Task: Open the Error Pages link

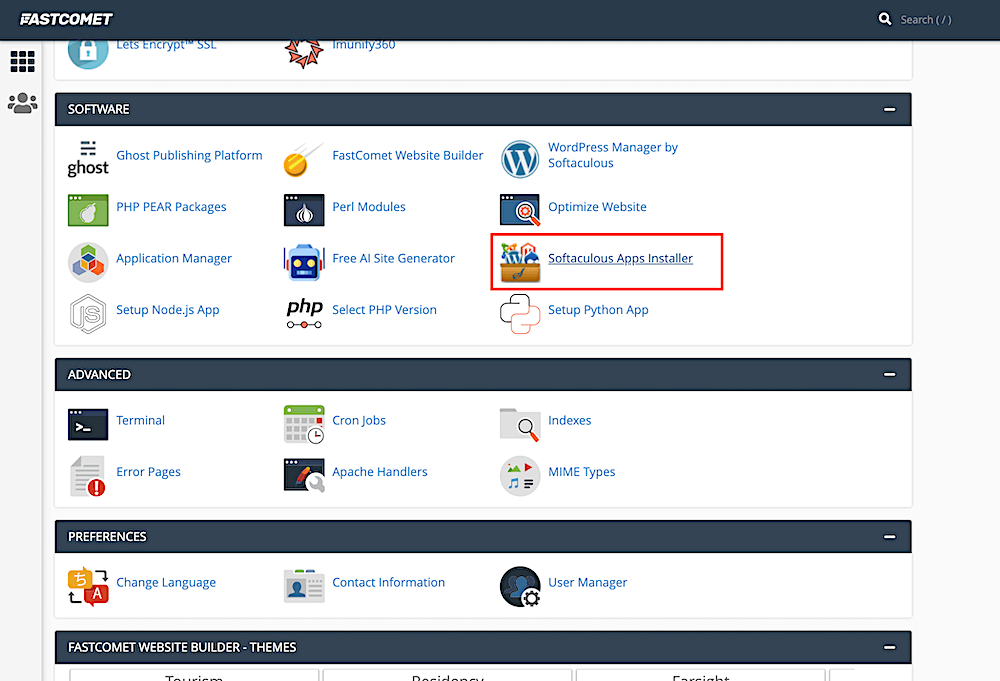Action: point(148,472)
